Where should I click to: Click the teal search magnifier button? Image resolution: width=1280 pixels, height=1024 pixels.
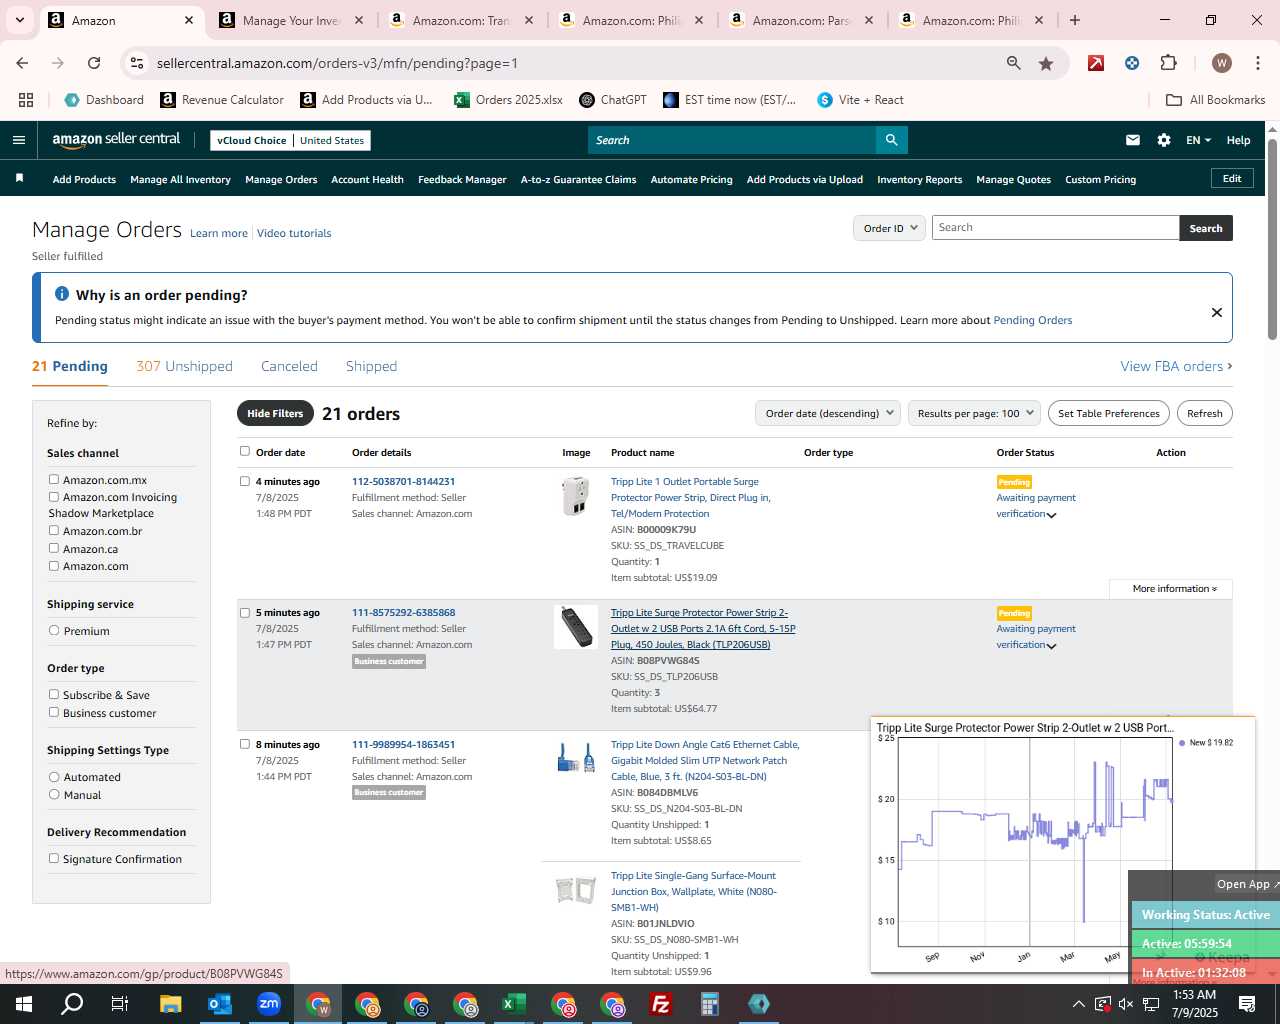click(x=892, y=140)
